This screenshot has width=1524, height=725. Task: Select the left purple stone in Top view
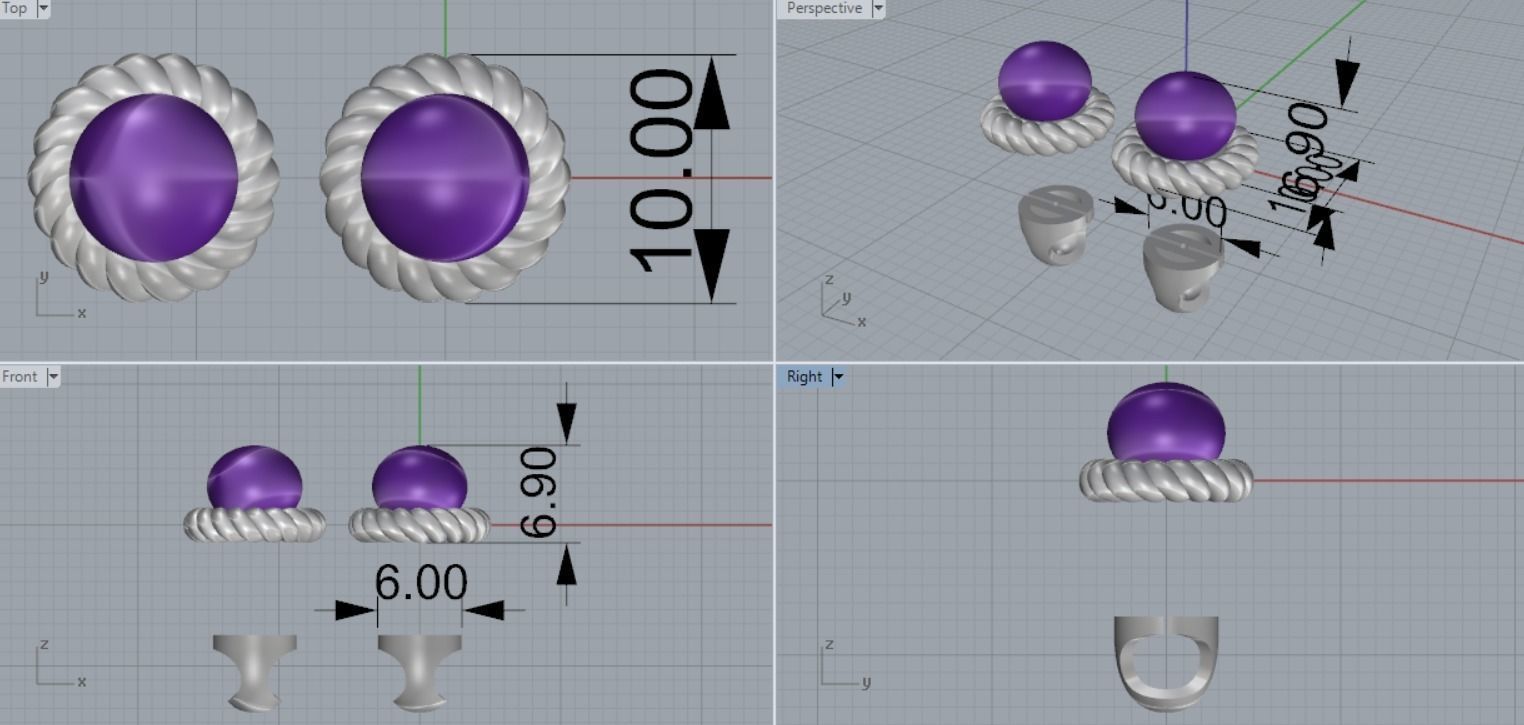153,178
